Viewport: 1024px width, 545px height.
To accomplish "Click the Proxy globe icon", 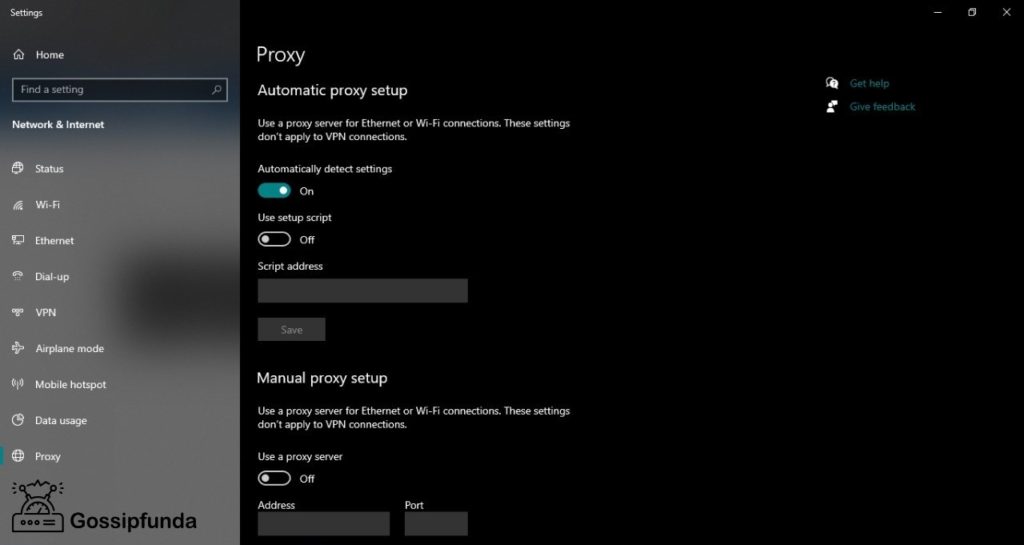I will click(x=18, y=456).
